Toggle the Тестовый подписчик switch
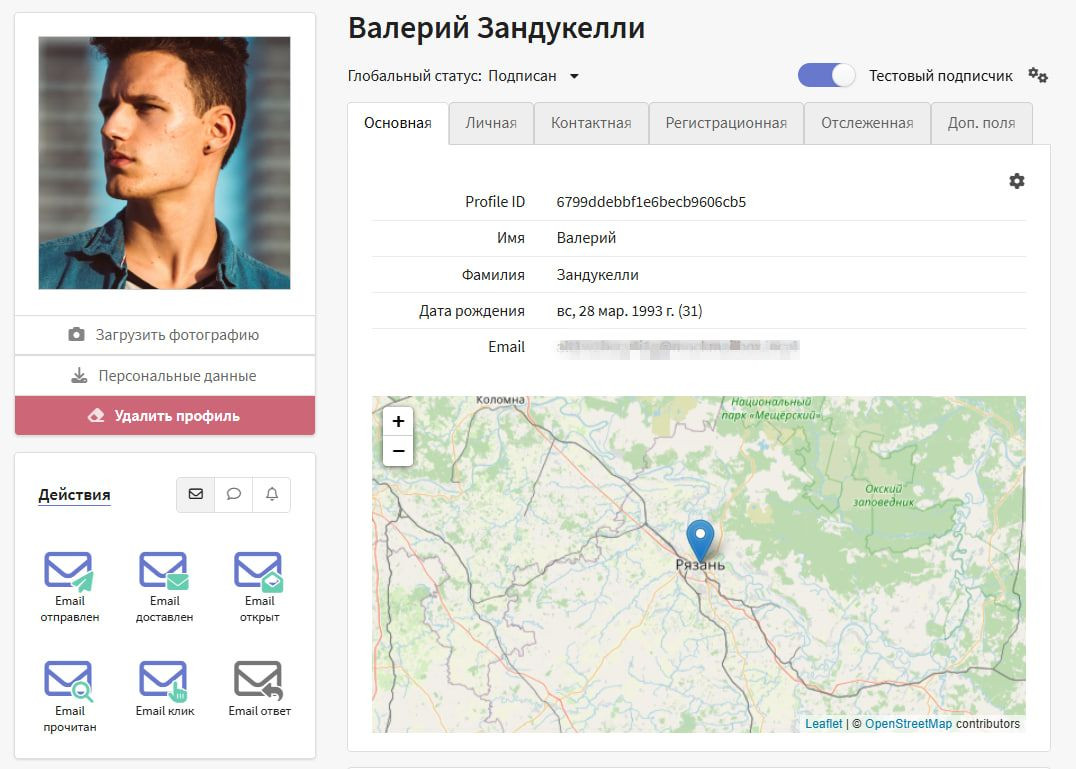Screen dimensions: 1076x769 click(x=826, y=76)
